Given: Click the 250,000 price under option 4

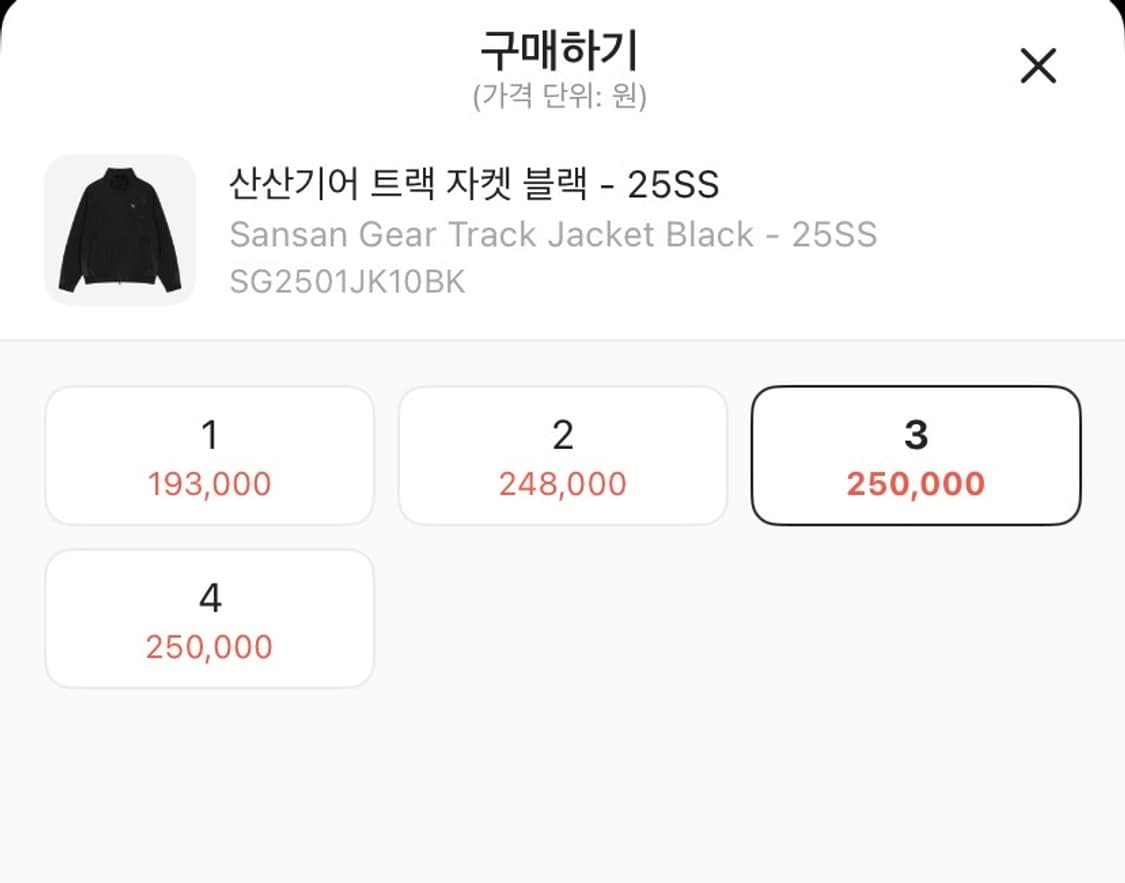Looking at the screenshot, I should pos(210,648).
